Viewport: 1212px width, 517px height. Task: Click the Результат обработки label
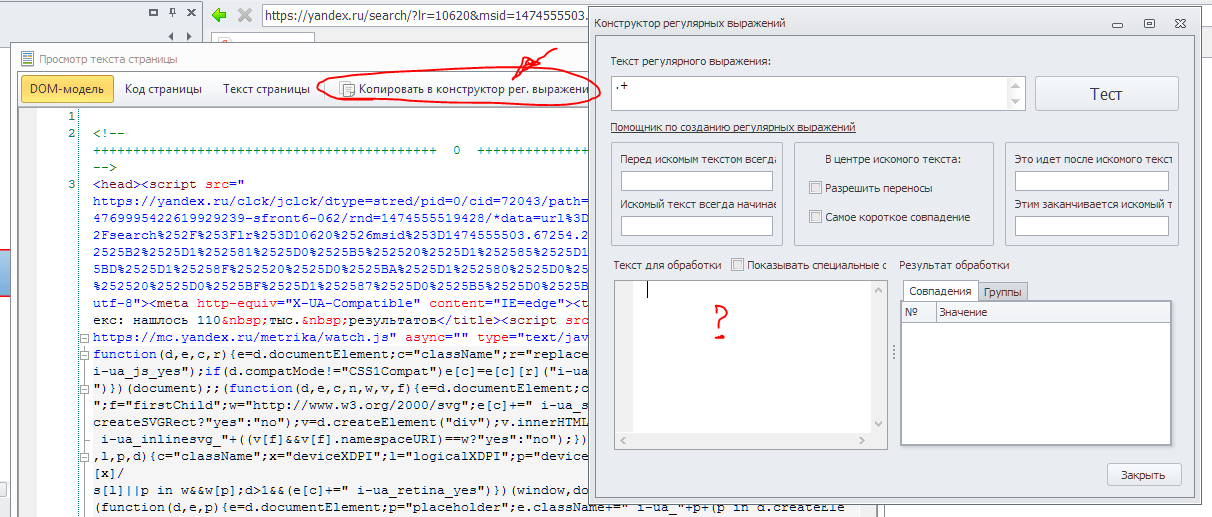(x=954, y=265)
